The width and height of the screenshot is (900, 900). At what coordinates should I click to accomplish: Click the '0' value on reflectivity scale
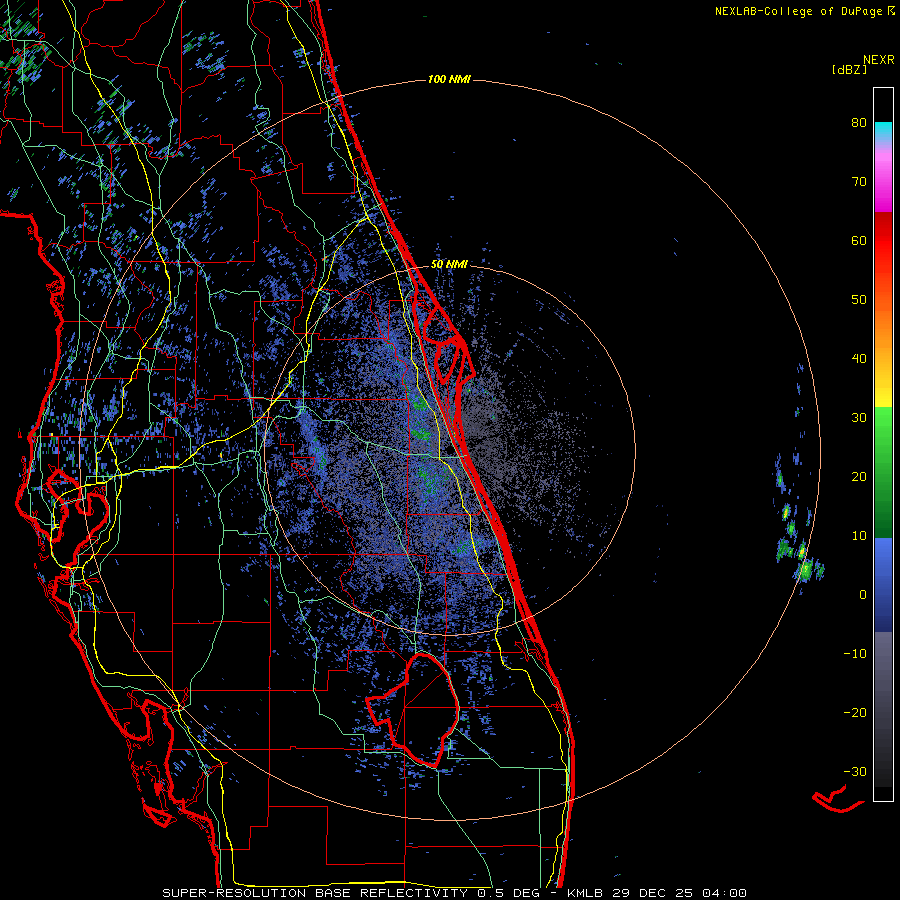pos(863,595)
